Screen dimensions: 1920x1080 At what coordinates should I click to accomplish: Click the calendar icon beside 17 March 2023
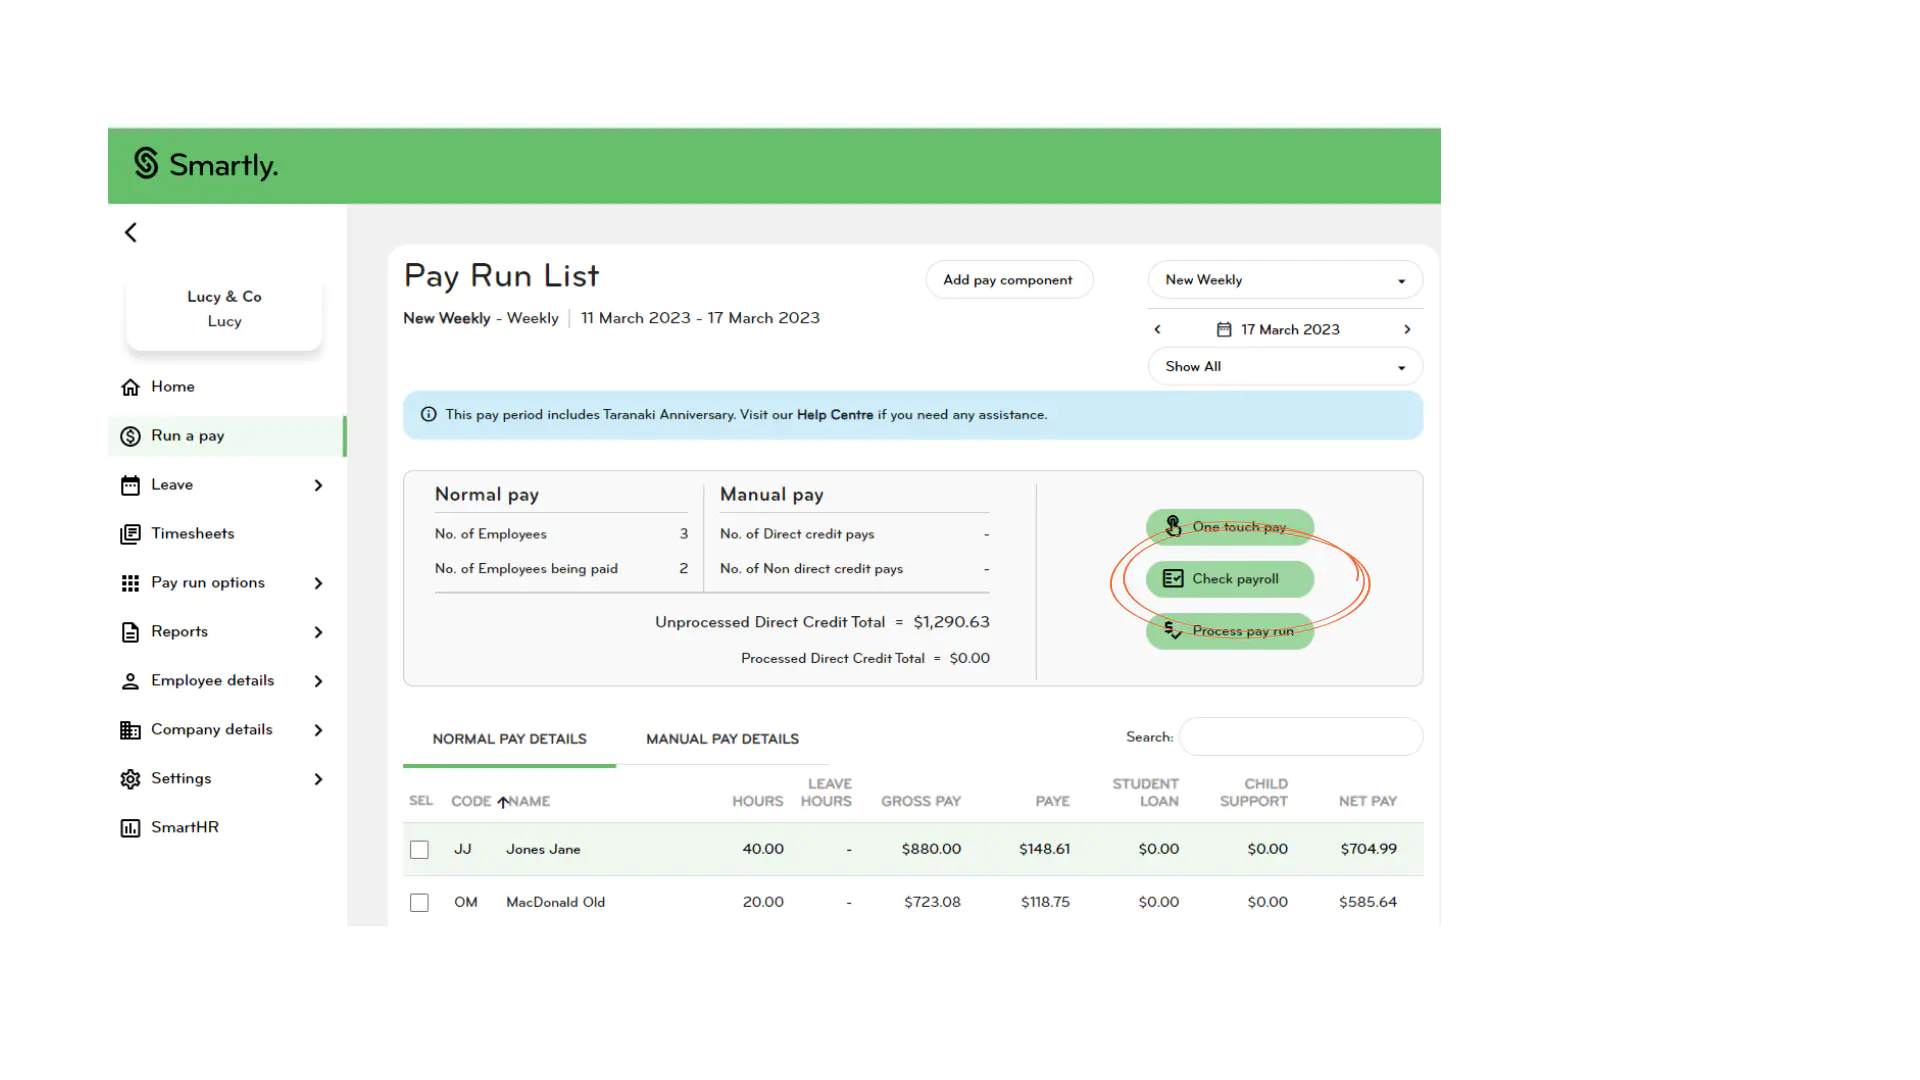point(1224,329)
